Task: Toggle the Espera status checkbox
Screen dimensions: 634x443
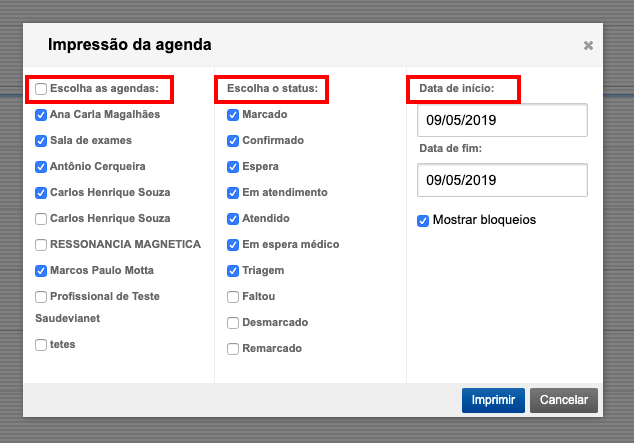Action: pos(233,167)
